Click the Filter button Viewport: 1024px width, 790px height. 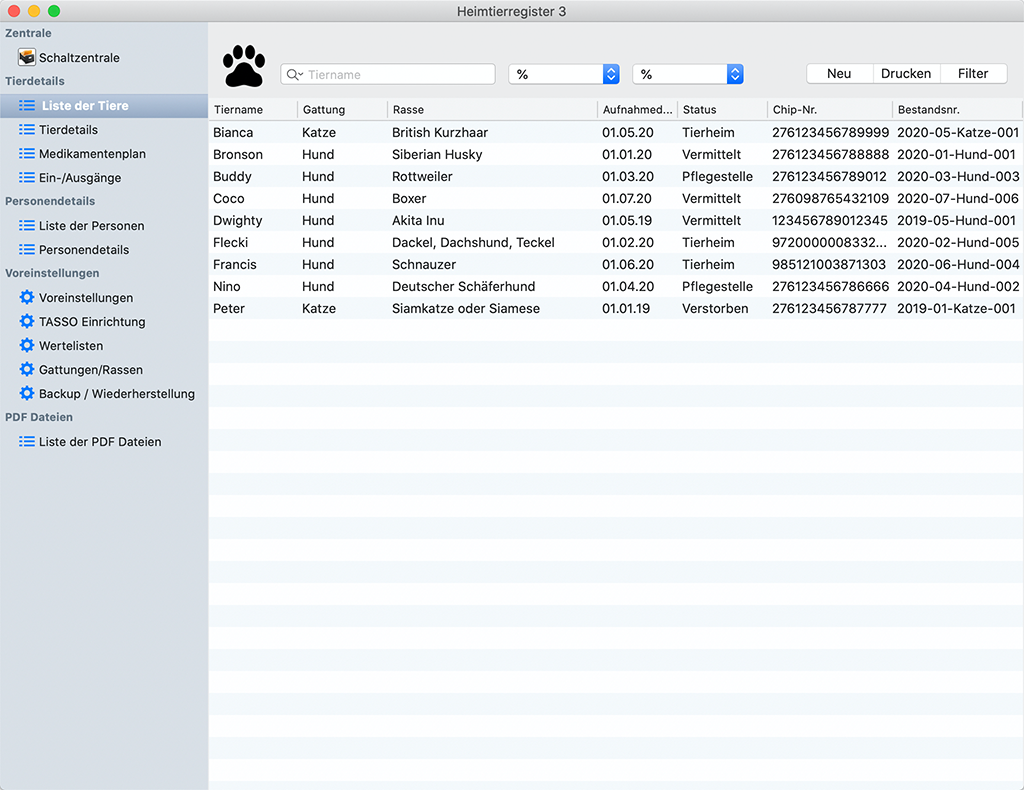[x=973, y=74]
